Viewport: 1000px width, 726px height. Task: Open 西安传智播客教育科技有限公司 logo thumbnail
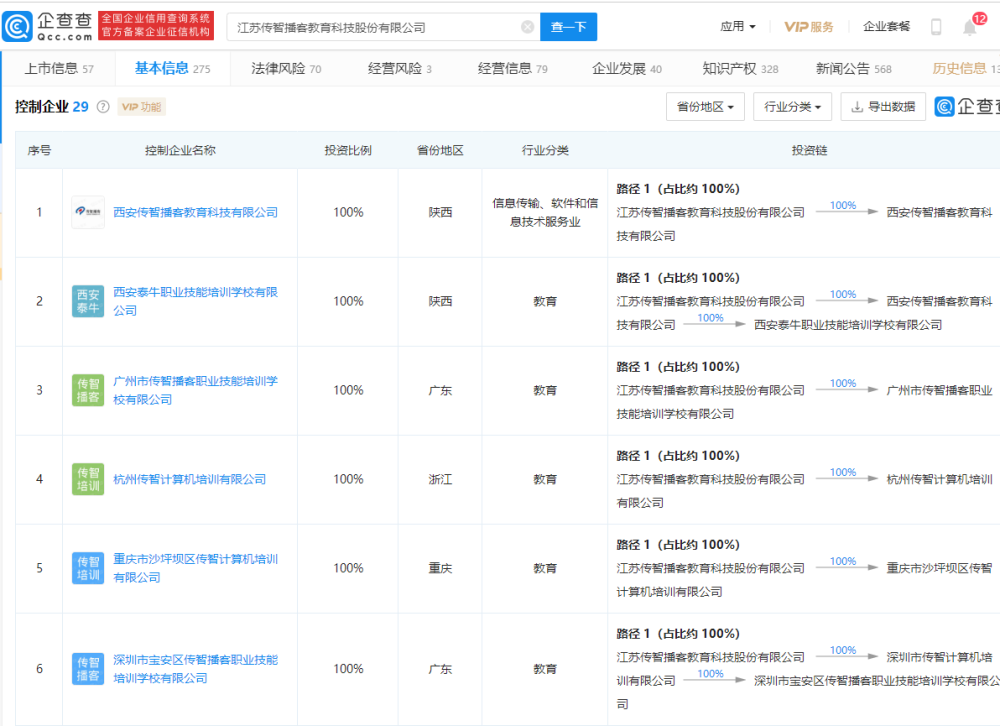pos(88,212)
